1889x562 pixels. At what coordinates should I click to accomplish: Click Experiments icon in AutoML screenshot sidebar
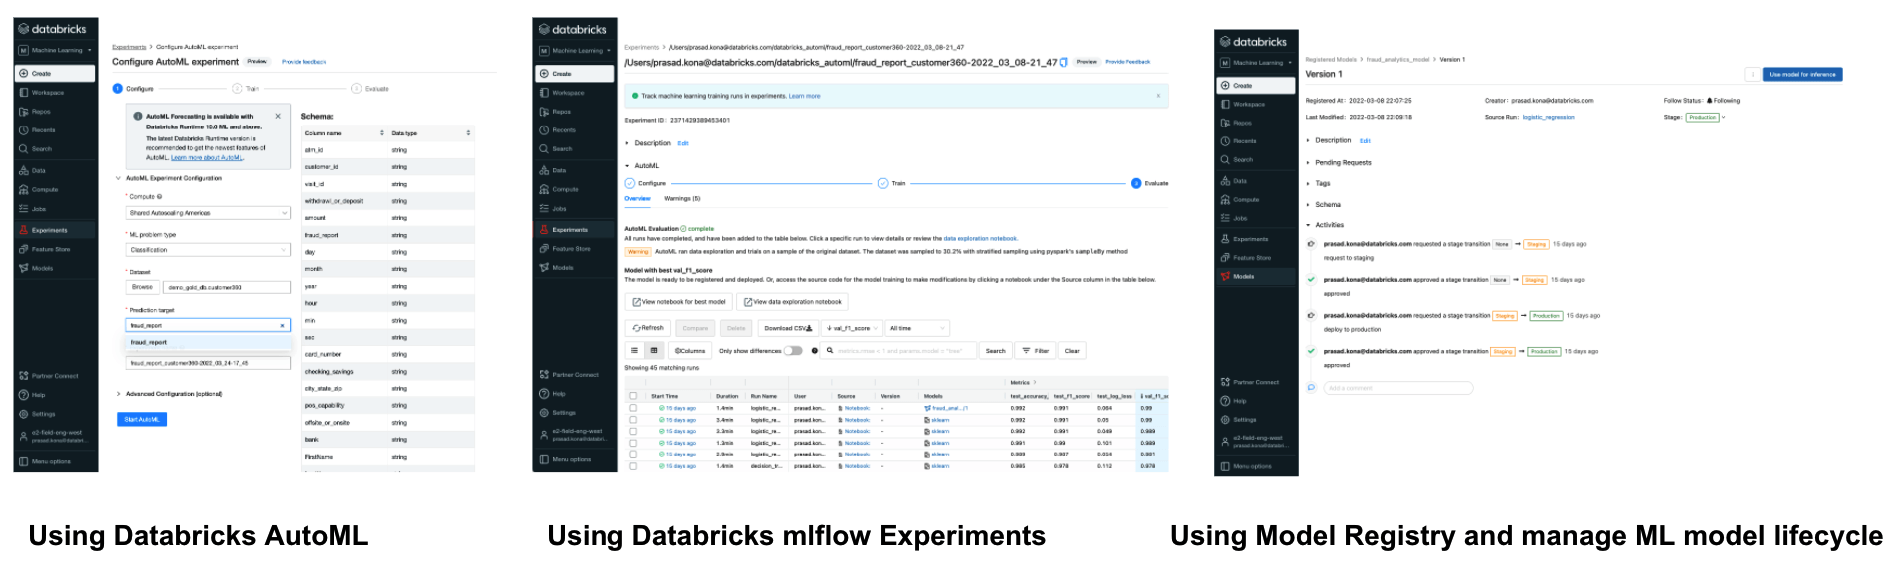[x=24, y=230]
